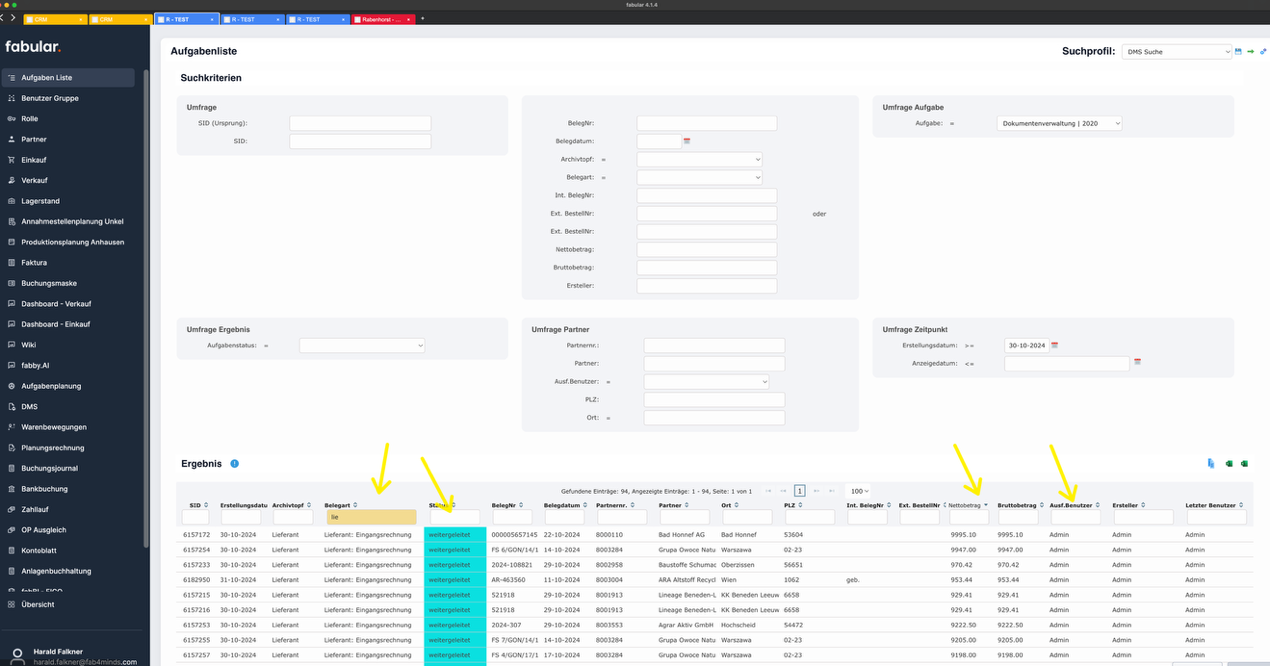Click the green arrow icon beside Suchprofil
Viewport: 1270px width, 666px height.
point(1250,51)
